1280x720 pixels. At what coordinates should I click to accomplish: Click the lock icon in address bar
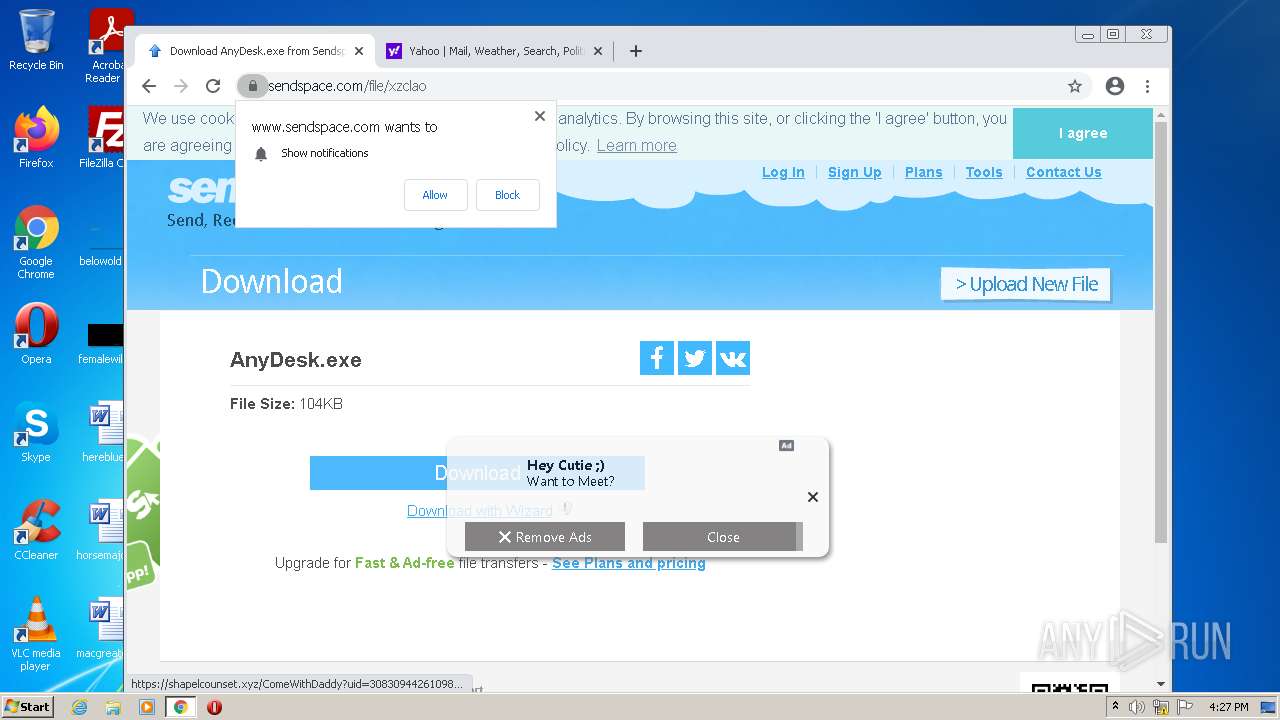pyautogui.click(x=252, y=86)
